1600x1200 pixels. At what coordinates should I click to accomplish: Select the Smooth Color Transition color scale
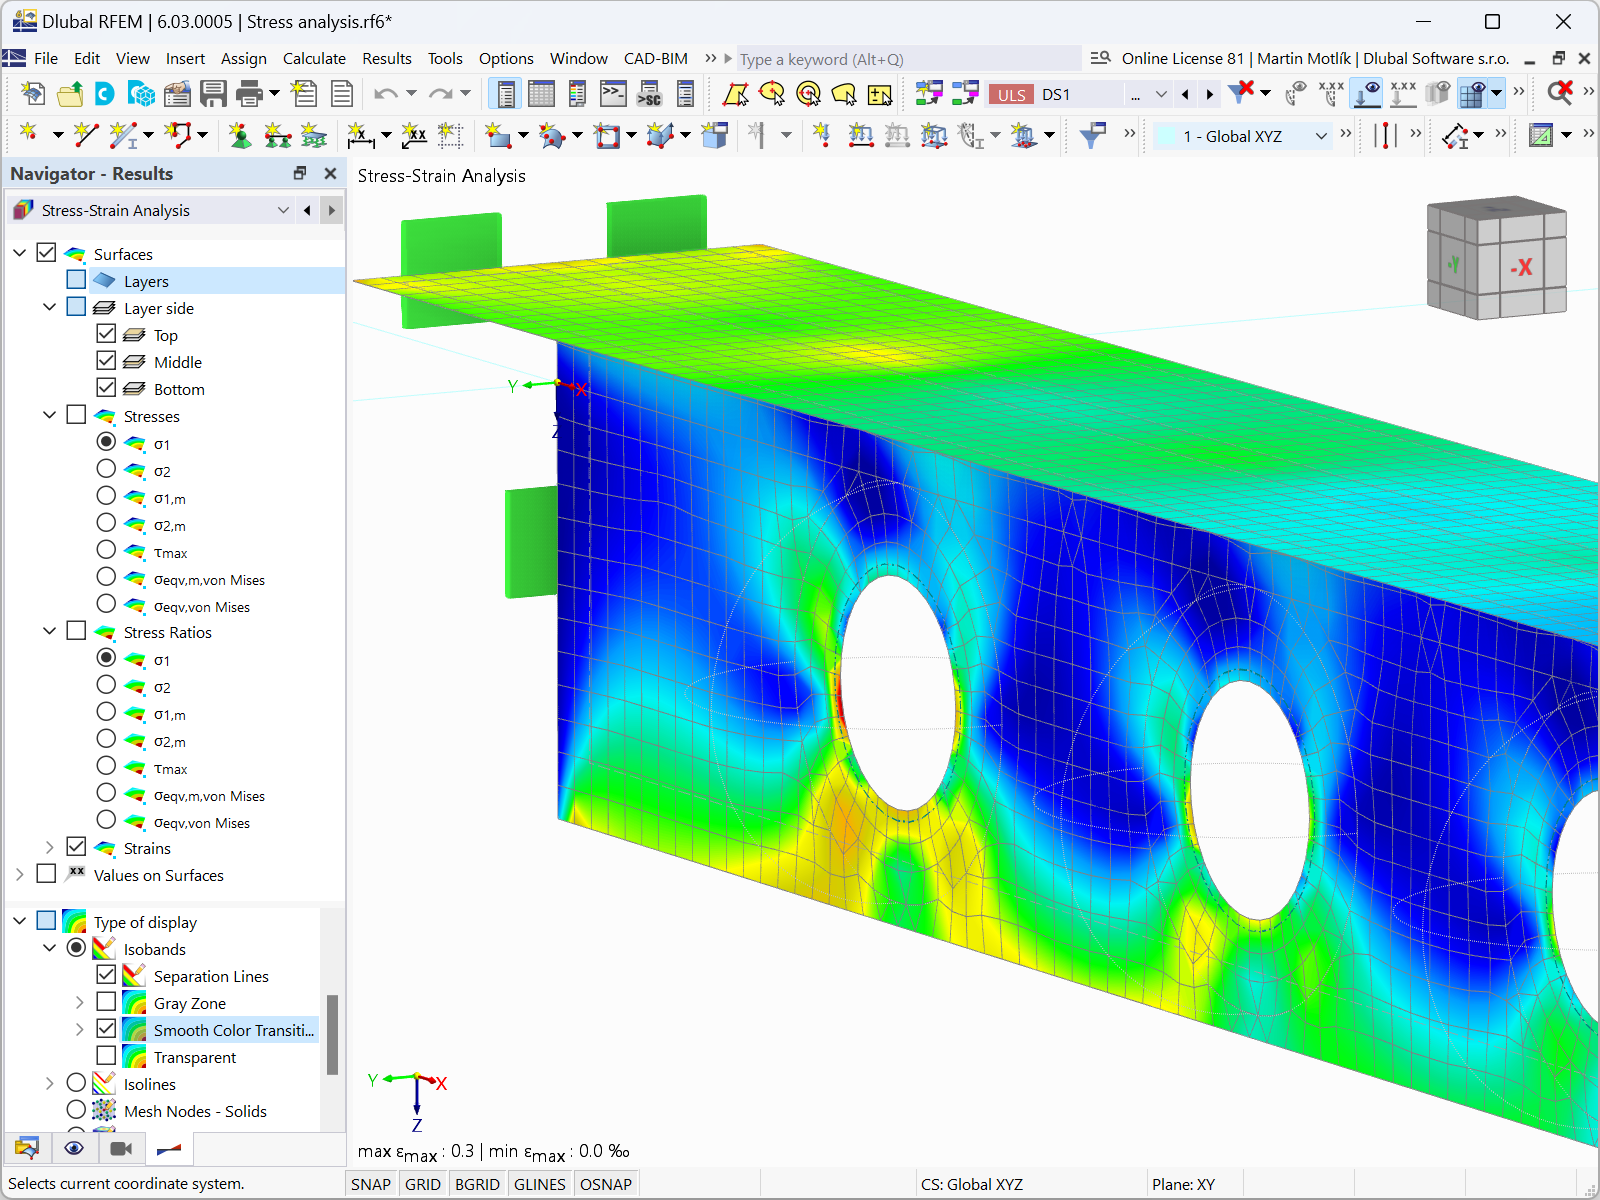pos(232,1029)
